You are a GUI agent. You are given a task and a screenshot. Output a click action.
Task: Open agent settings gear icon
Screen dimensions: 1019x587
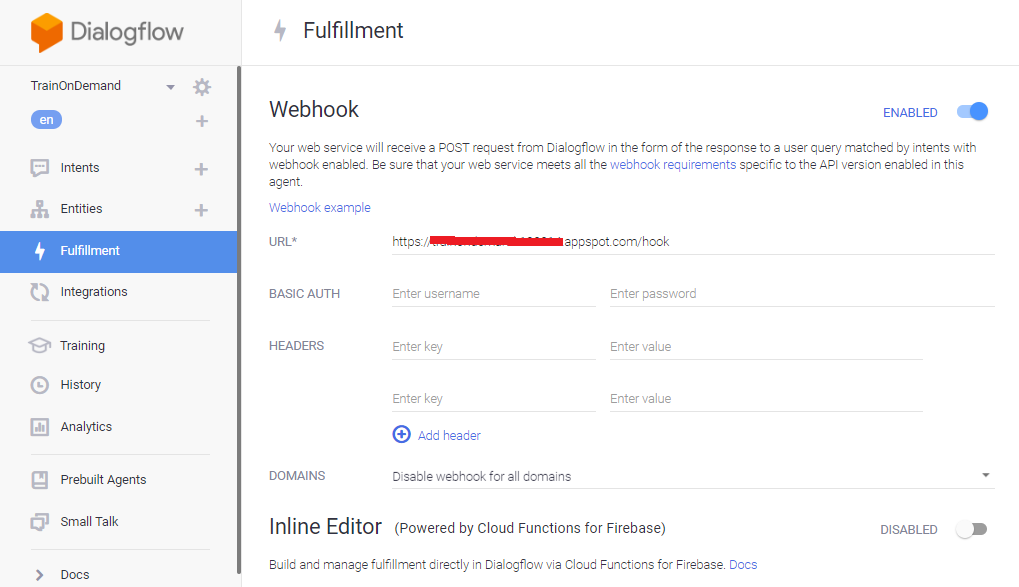pos(202,86)
